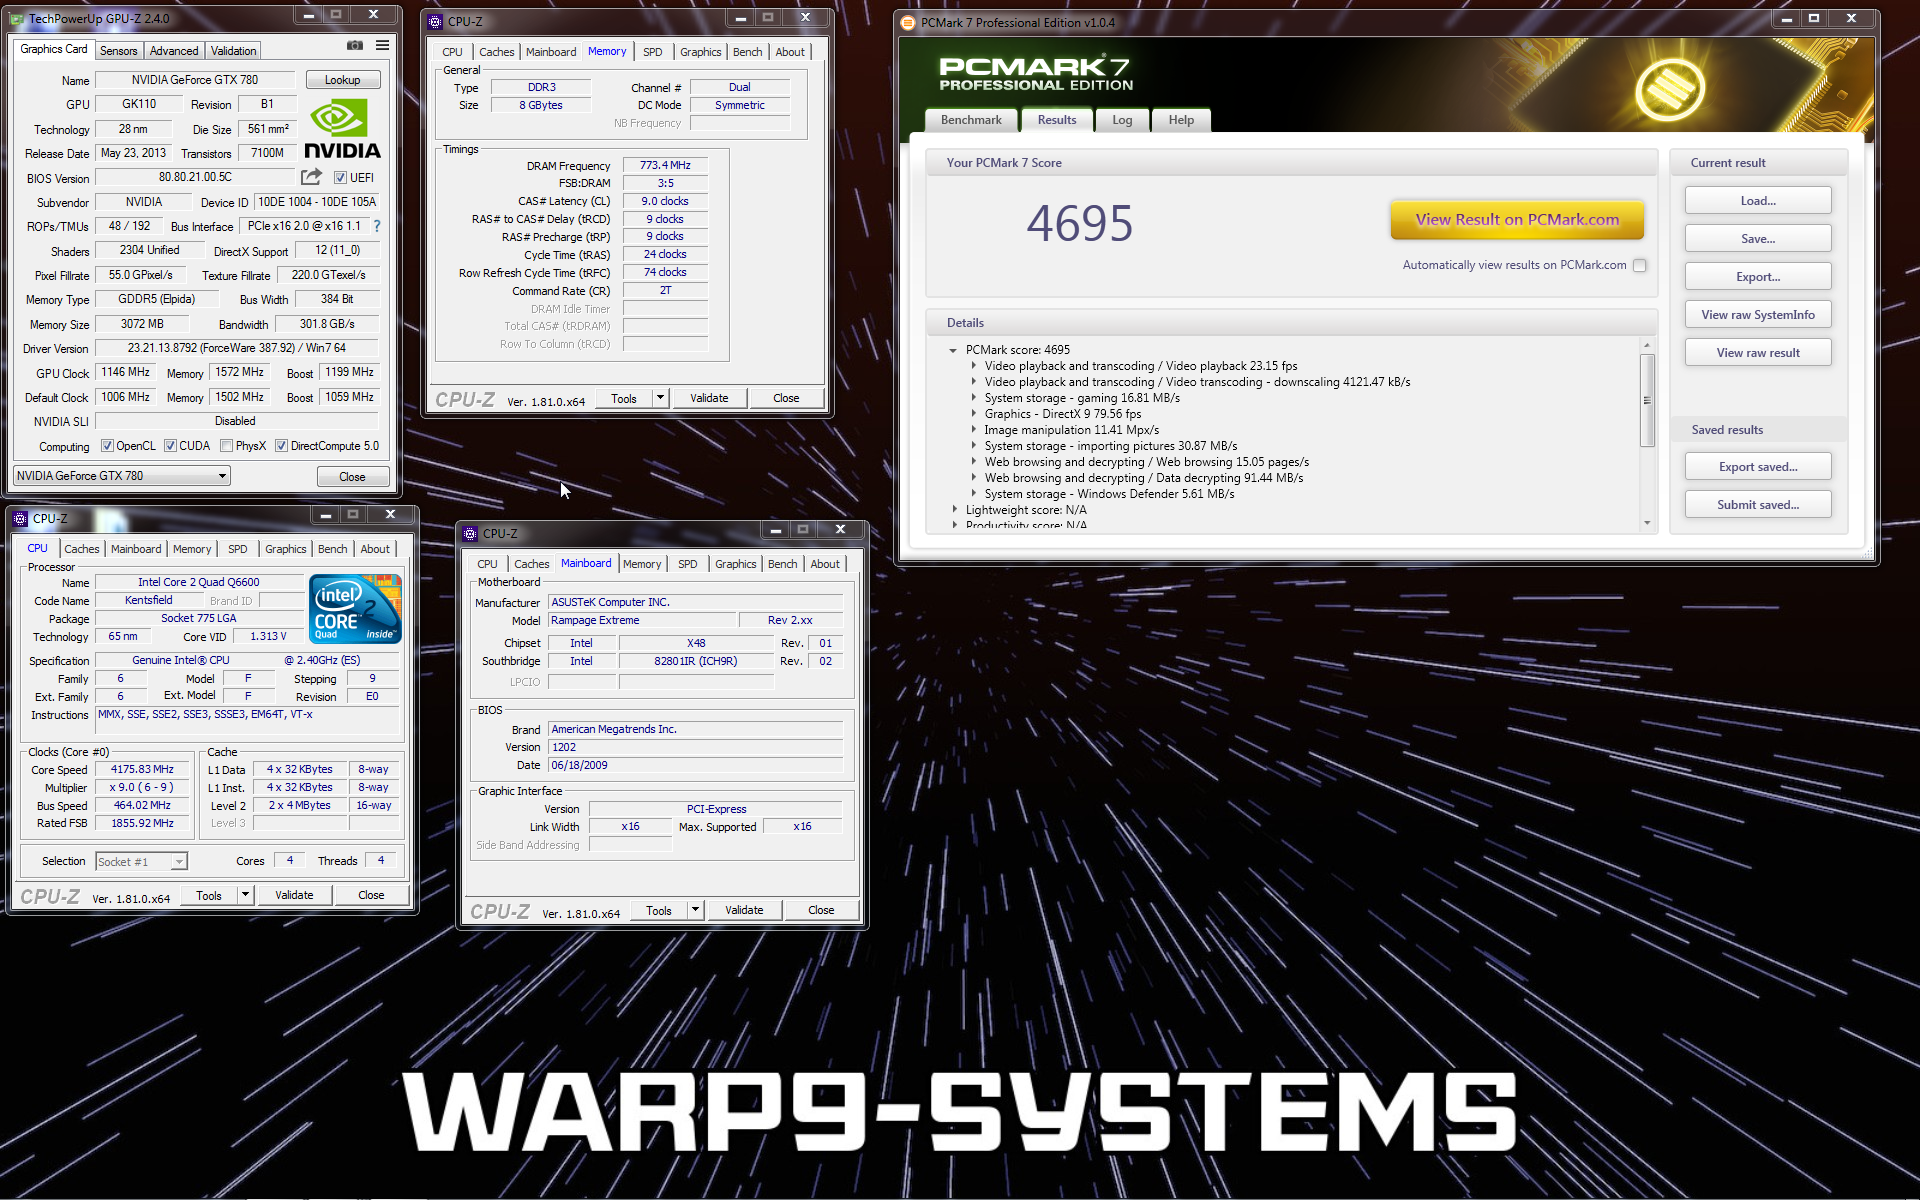Click Save... button in PCMark 7

pos(1758,239)
